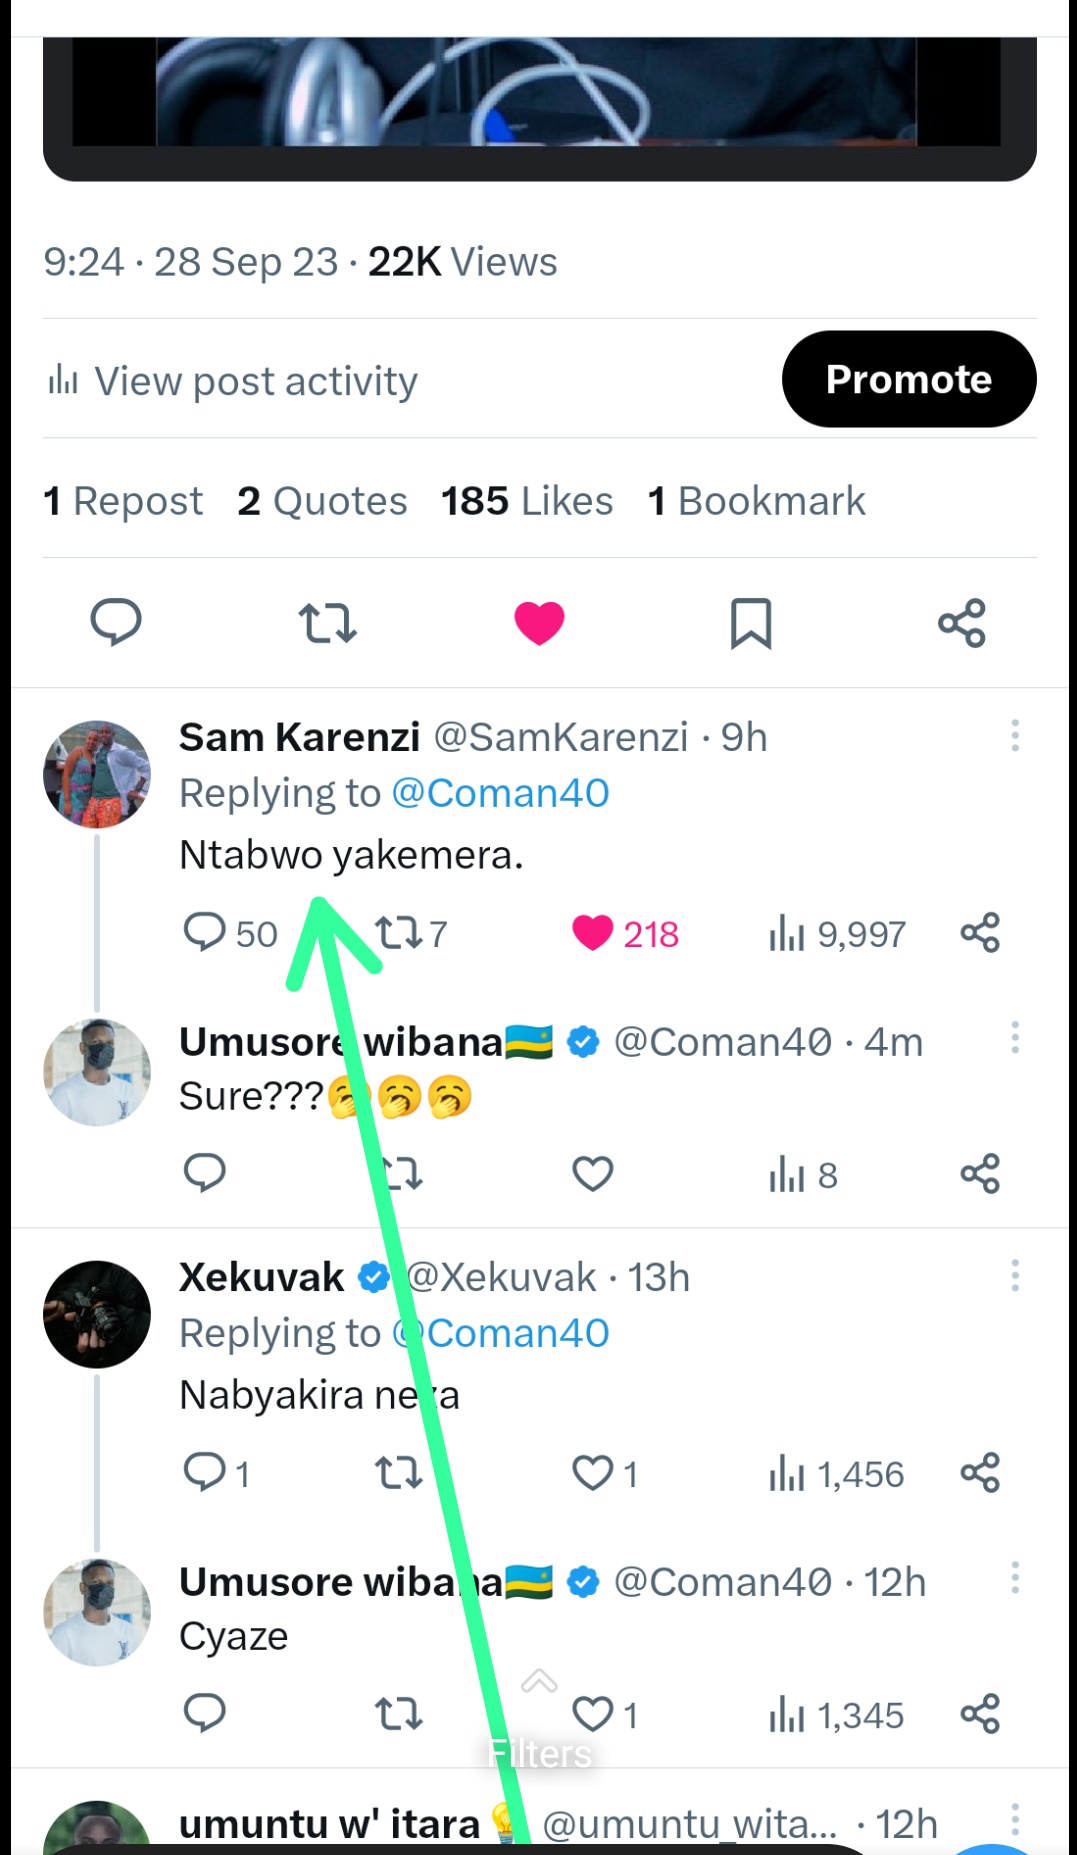Viewport: 1077px width, 1855px height.
Task: Share the main post with share icon
Action: pos(962,623)
